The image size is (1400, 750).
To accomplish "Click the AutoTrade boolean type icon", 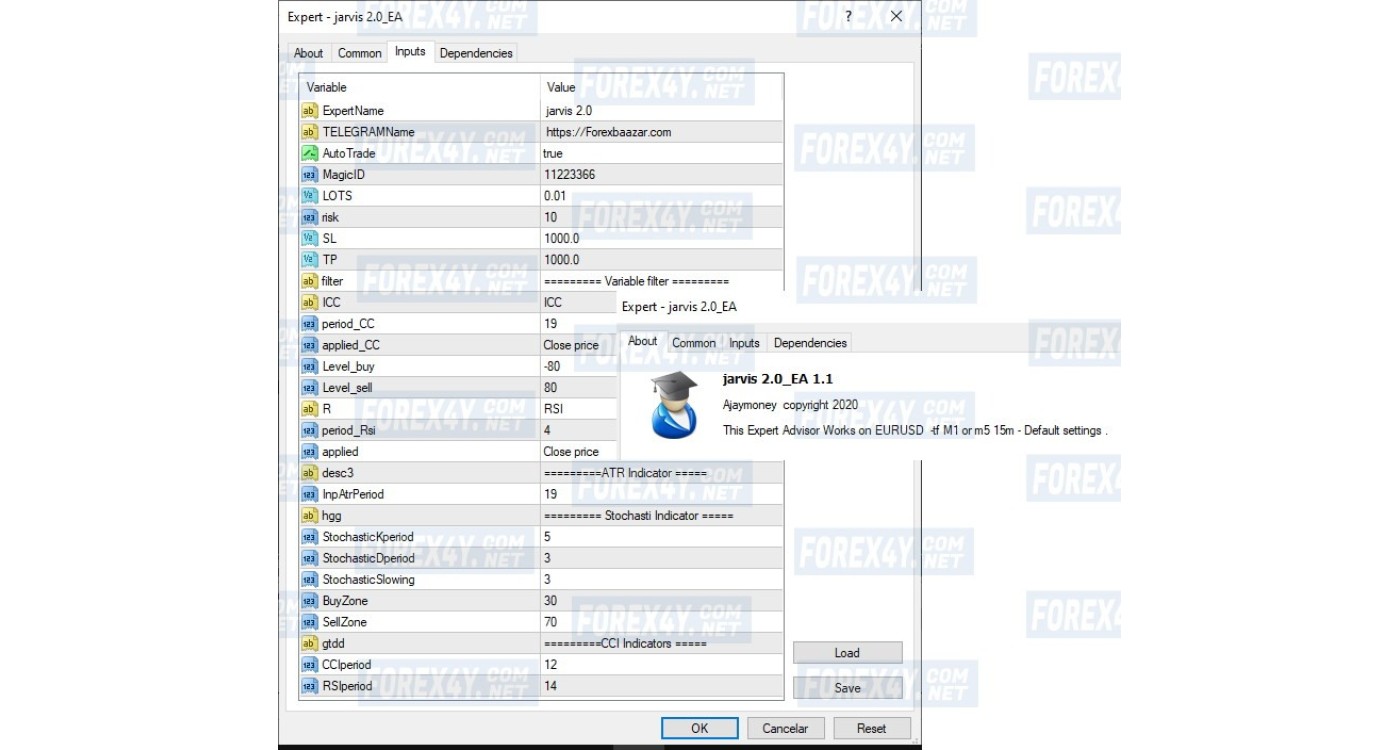I will (x=309, y=153).
